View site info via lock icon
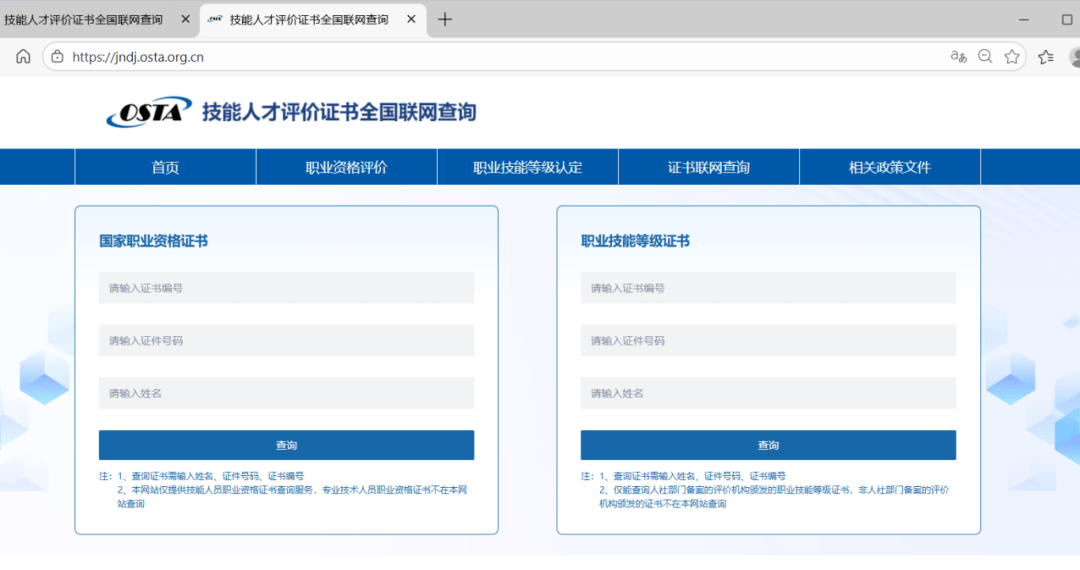The width and height of the screenshot is (1080, 570). pos(57,57)
